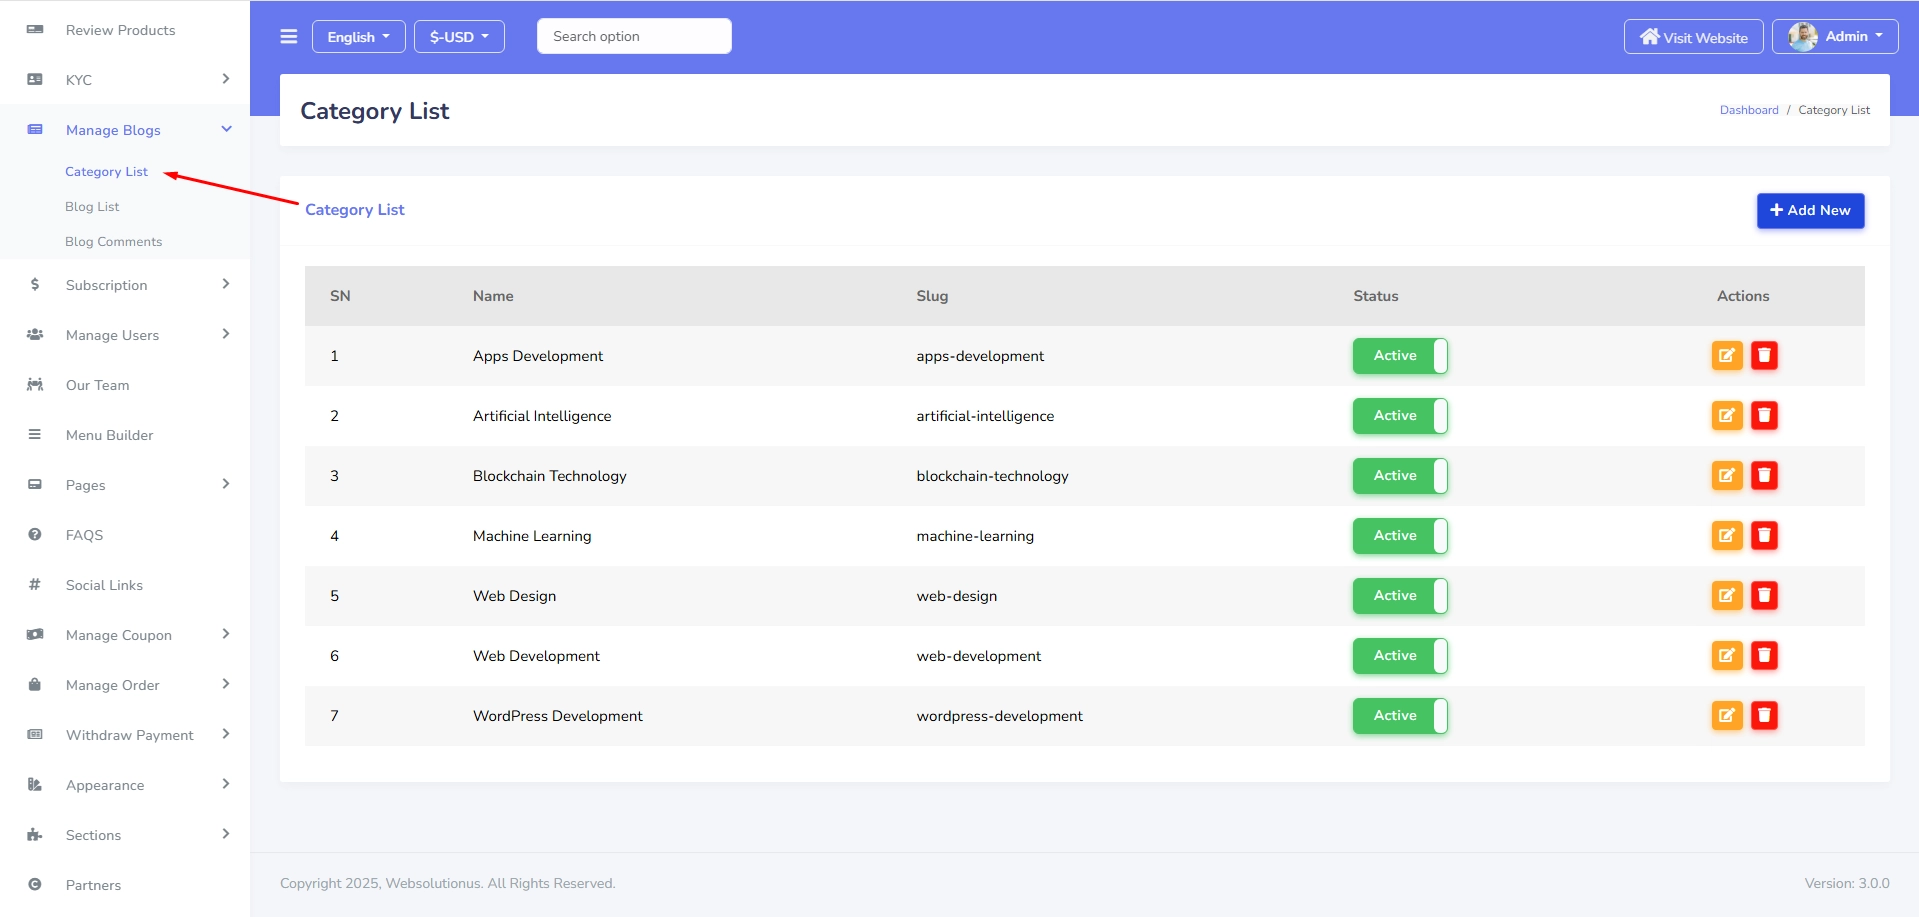Delete the Web Design category
Image resolution: width=1919 pixels, height=917 pixels.
click(1765, 595)
